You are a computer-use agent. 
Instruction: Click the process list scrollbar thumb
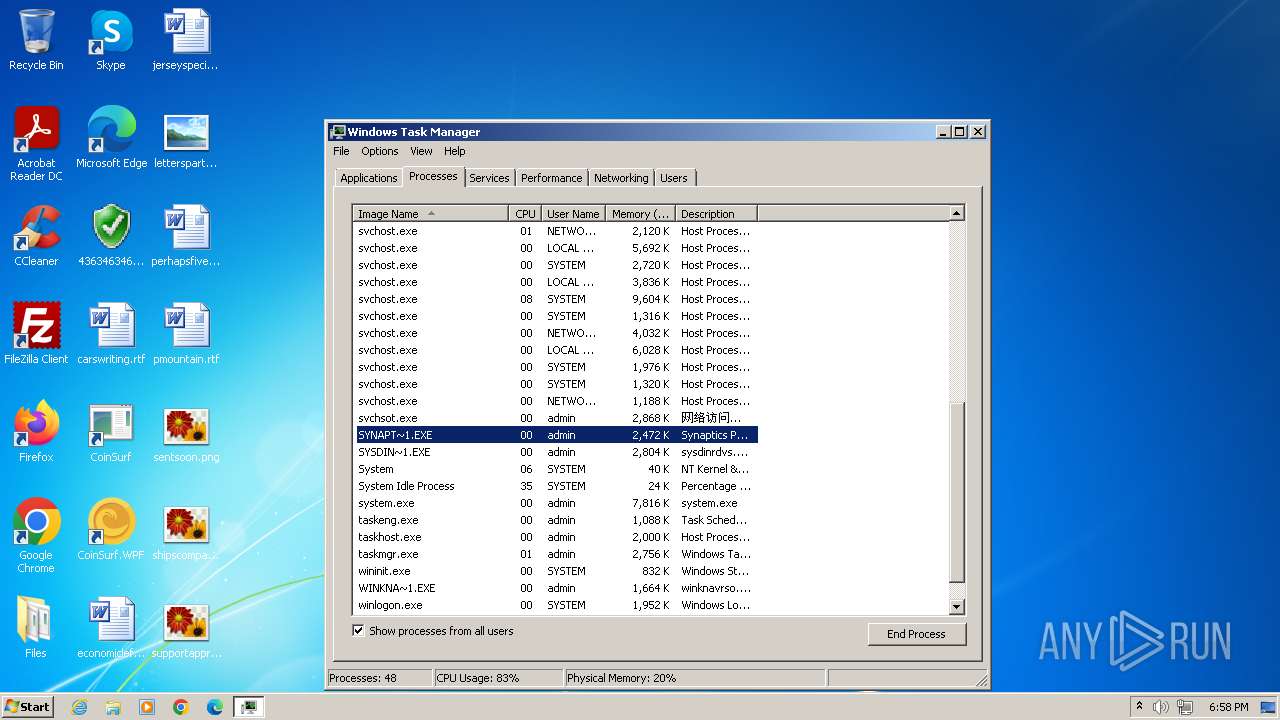point(956,492)
